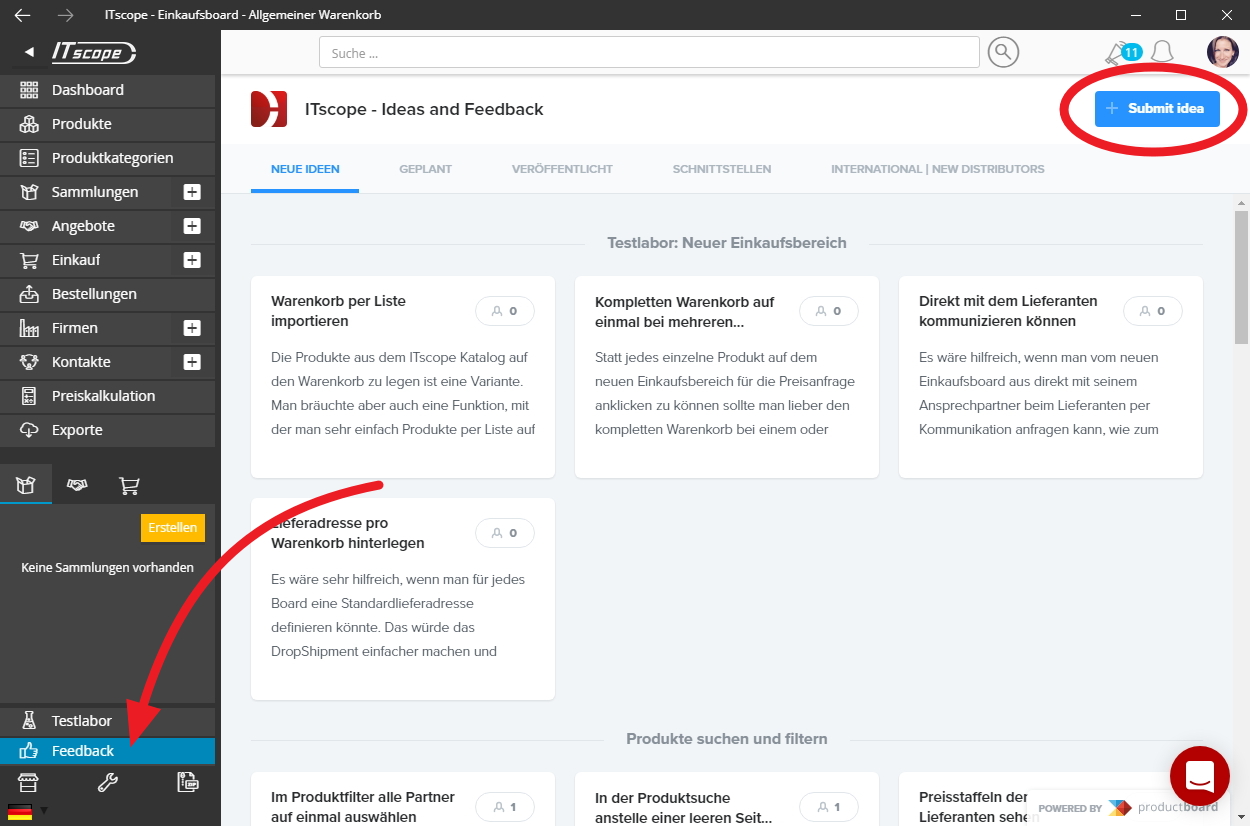Vote on 'In der Produktsuche anstelle' idea
The height and width of the screenshot is (826, 1250).
click(829, 807)
